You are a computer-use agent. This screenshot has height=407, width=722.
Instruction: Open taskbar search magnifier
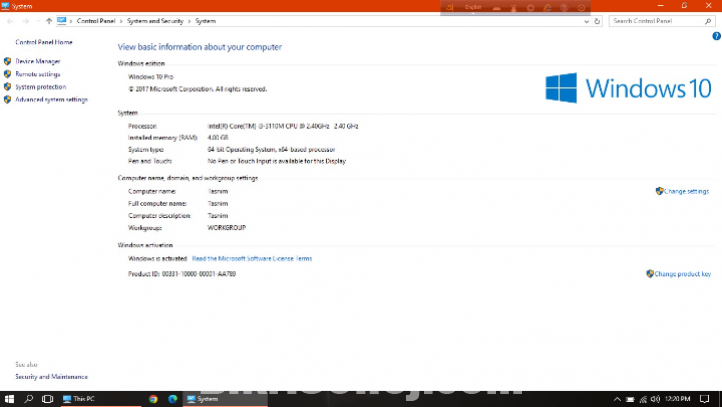click(29, 399)
